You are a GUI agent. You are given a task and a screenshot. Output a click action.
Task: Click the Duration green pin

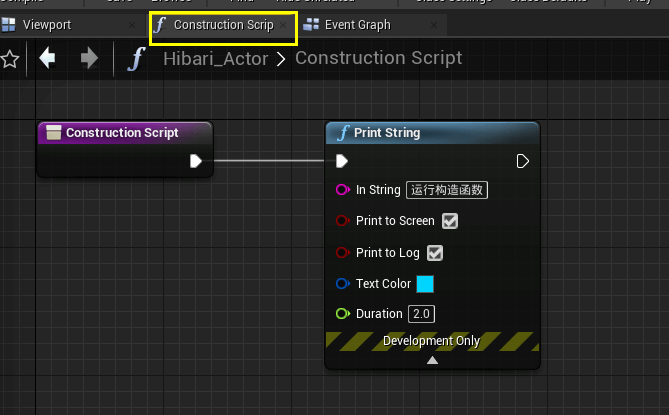[x=343, y=313]
